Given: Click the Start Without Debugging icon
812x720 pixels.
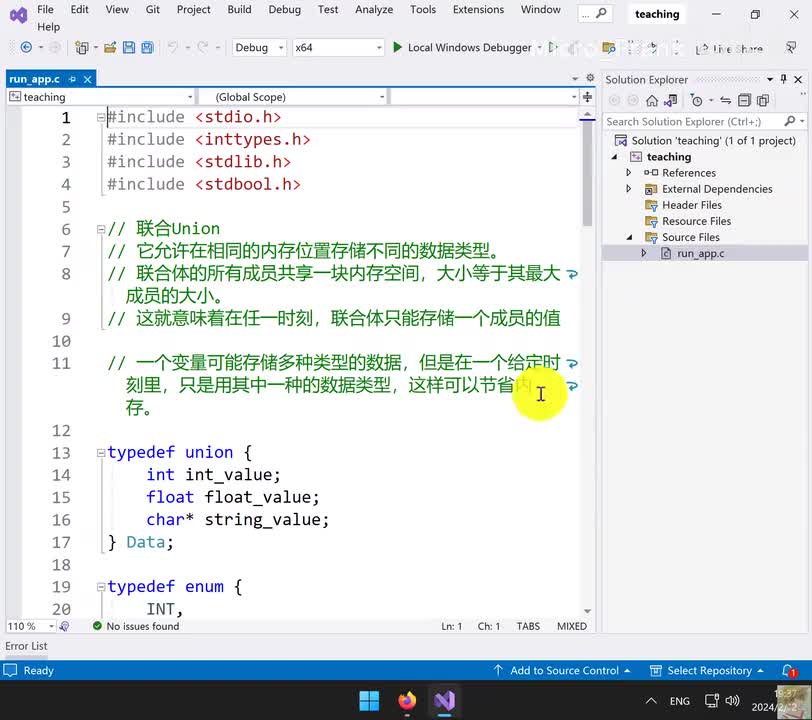Looking at the screenshot, I should click(553, 48).
